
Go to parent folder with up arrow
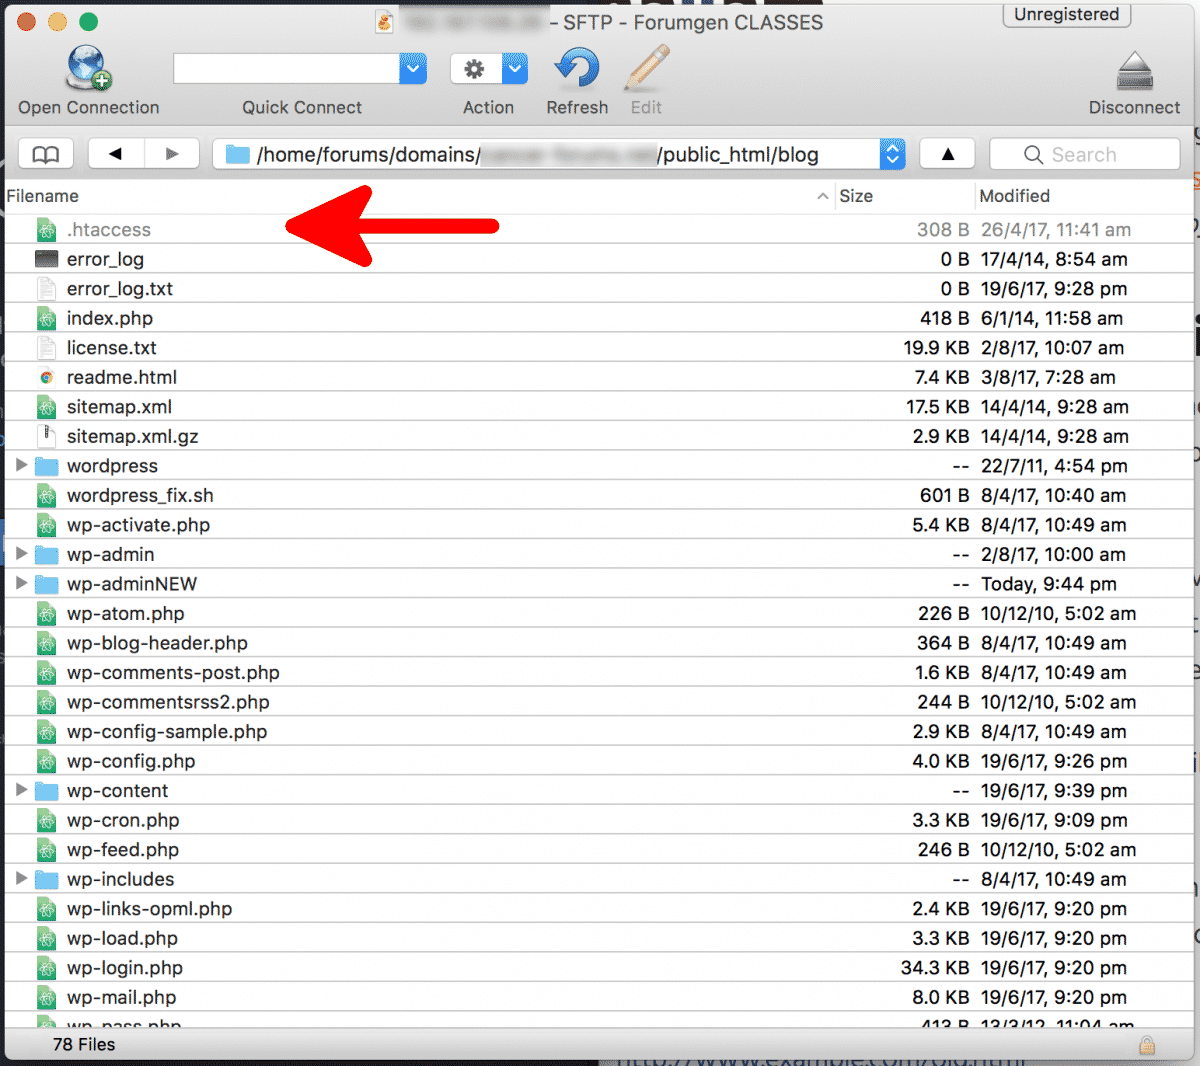click(x=947, y=154)
